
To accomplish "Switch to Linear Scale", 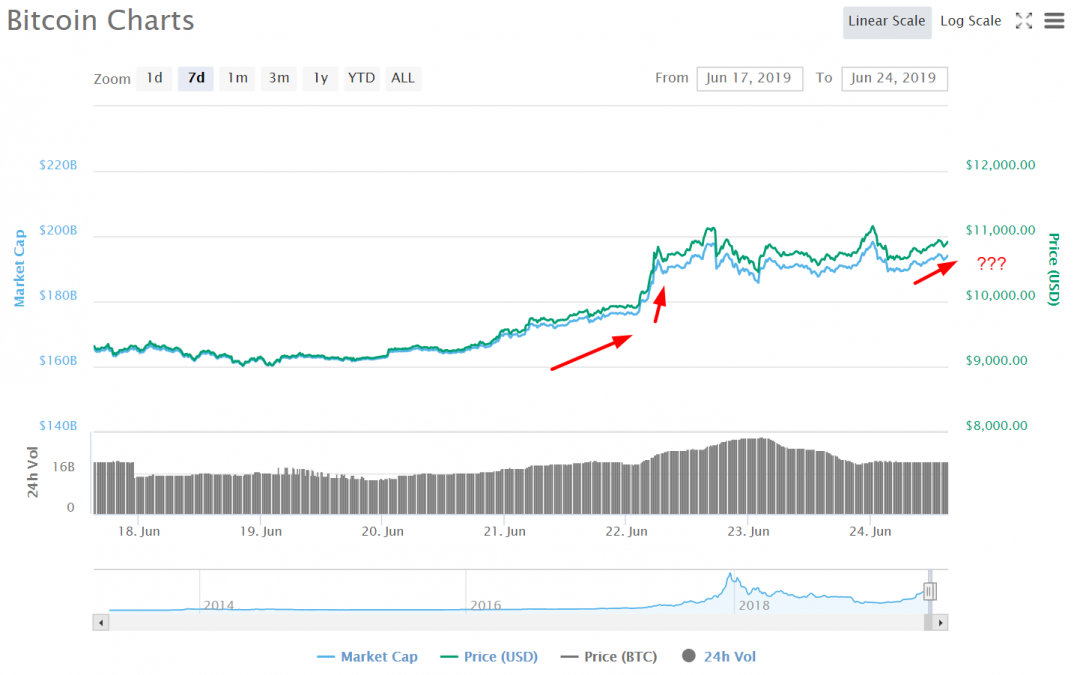I will coord(886,22).
